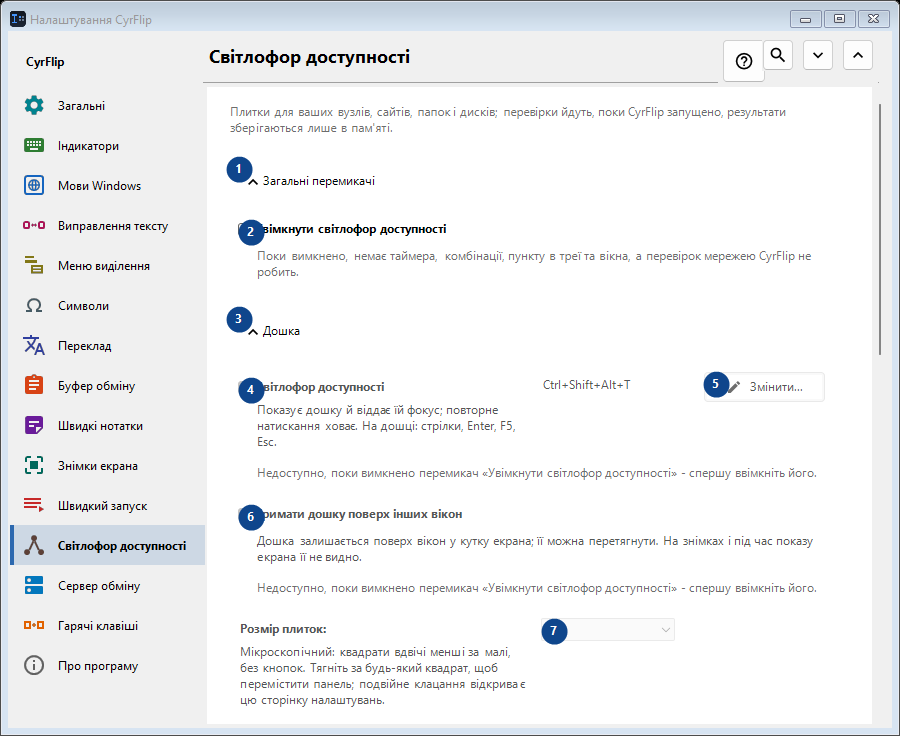Click the Меню виділення icon in sidebar

pyautogui.click(x=34, y=265)
